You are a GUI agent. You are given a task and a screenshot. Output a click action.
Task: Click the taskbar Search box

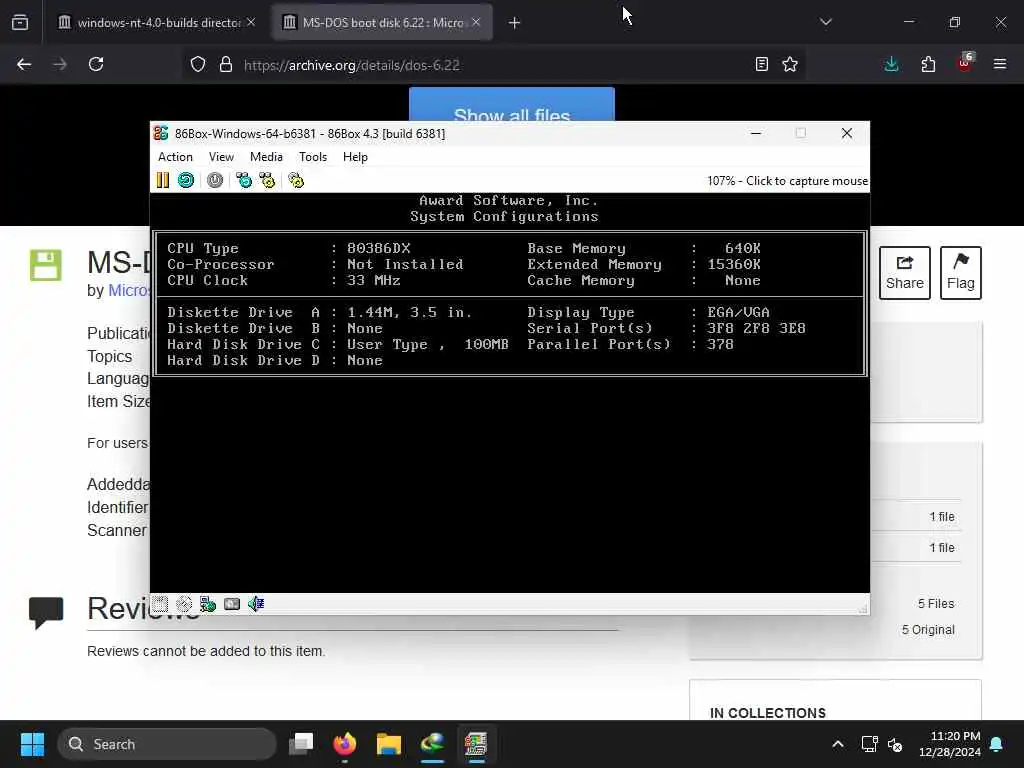(x=167, y=744)
